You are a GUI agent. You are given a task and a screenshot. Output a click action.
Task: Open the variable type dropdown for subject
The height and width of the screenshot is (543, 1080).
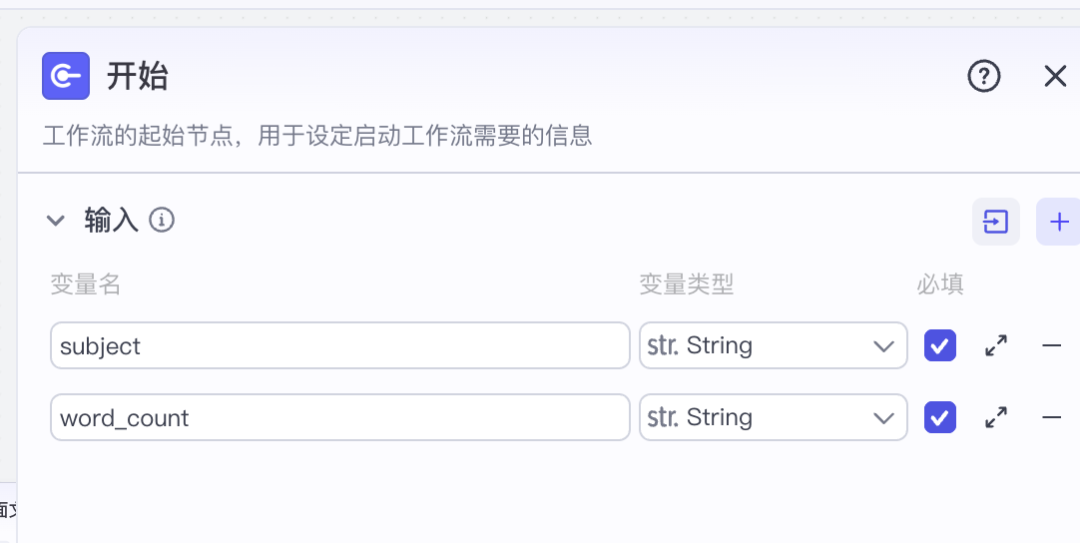click(x=773, y=346)
